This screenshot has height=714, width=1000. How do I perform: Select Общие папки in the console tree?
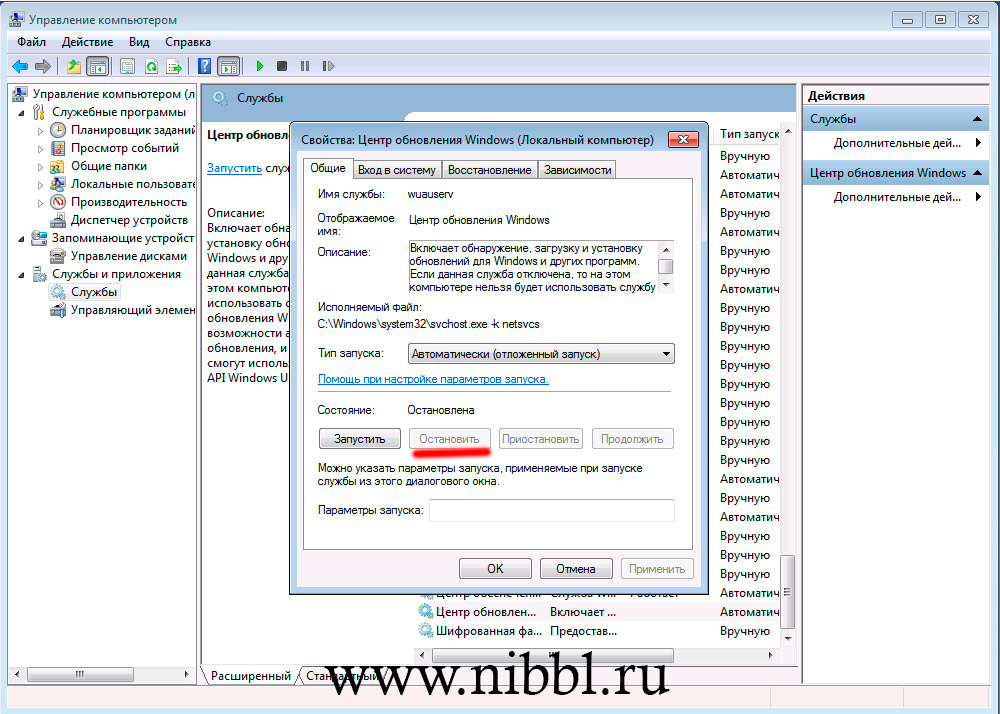[109, 166]
